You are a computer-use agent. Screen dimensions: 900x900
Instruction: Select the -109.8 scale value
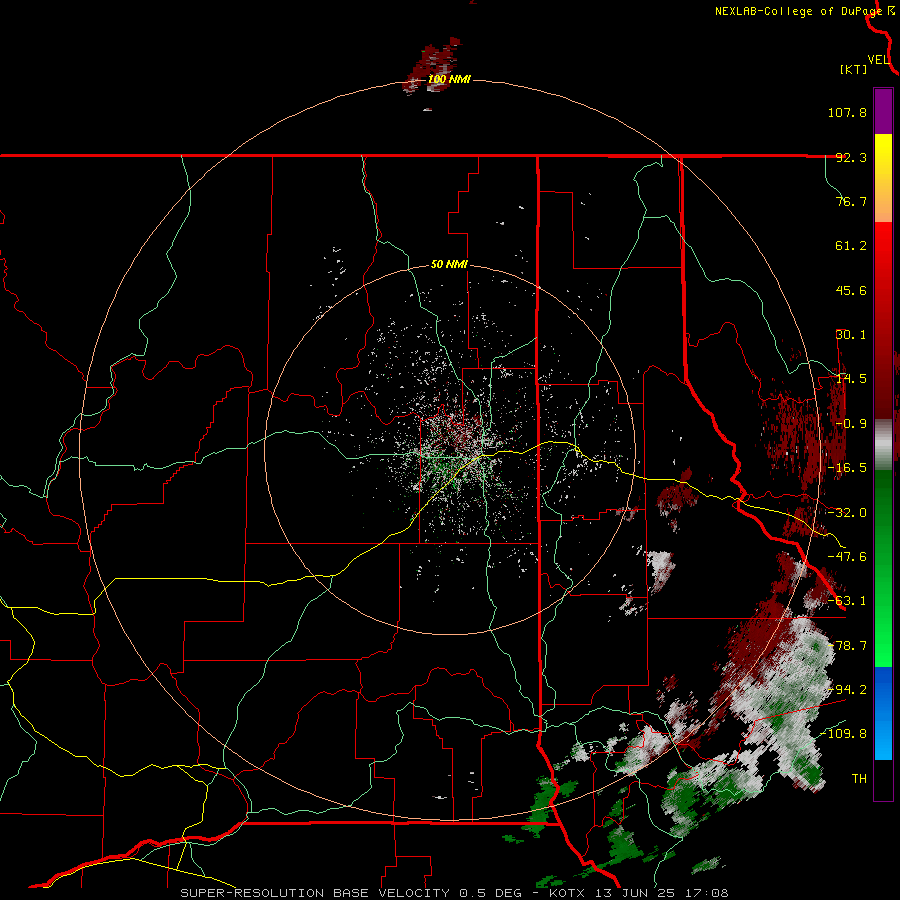pos(843,734)
